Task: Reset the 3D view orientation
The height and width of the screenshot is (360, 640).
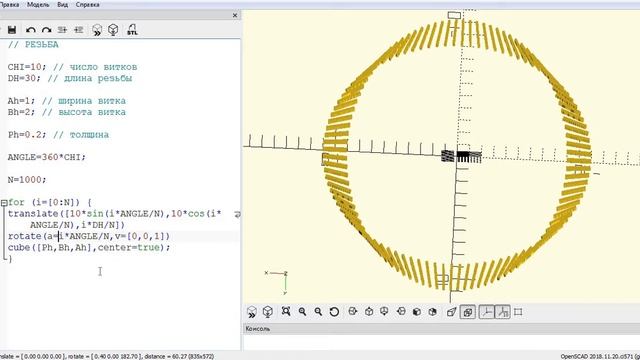Action: pos(334,312)
